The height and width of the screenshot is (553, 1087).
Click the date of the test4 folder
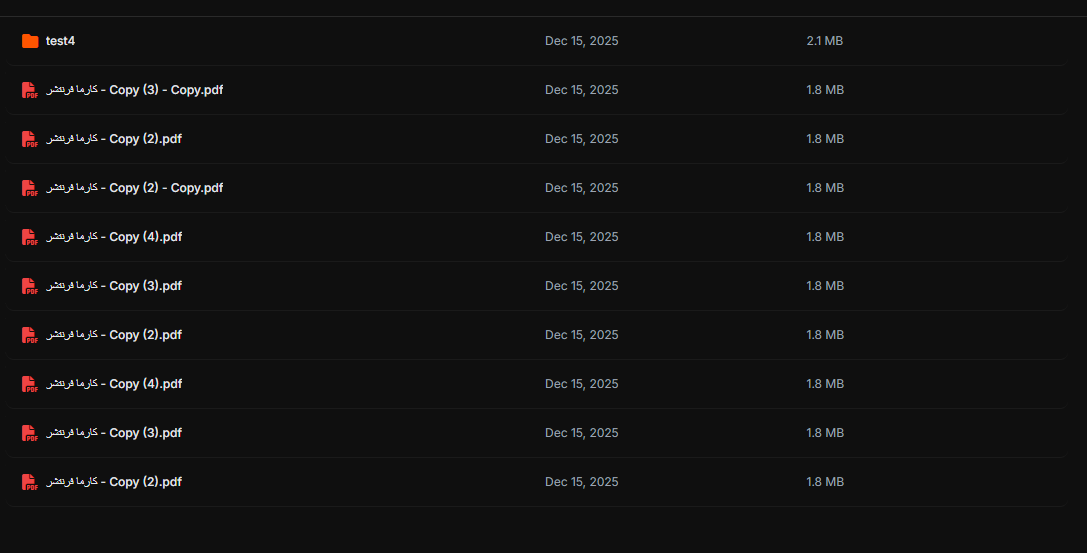point(582,41)
